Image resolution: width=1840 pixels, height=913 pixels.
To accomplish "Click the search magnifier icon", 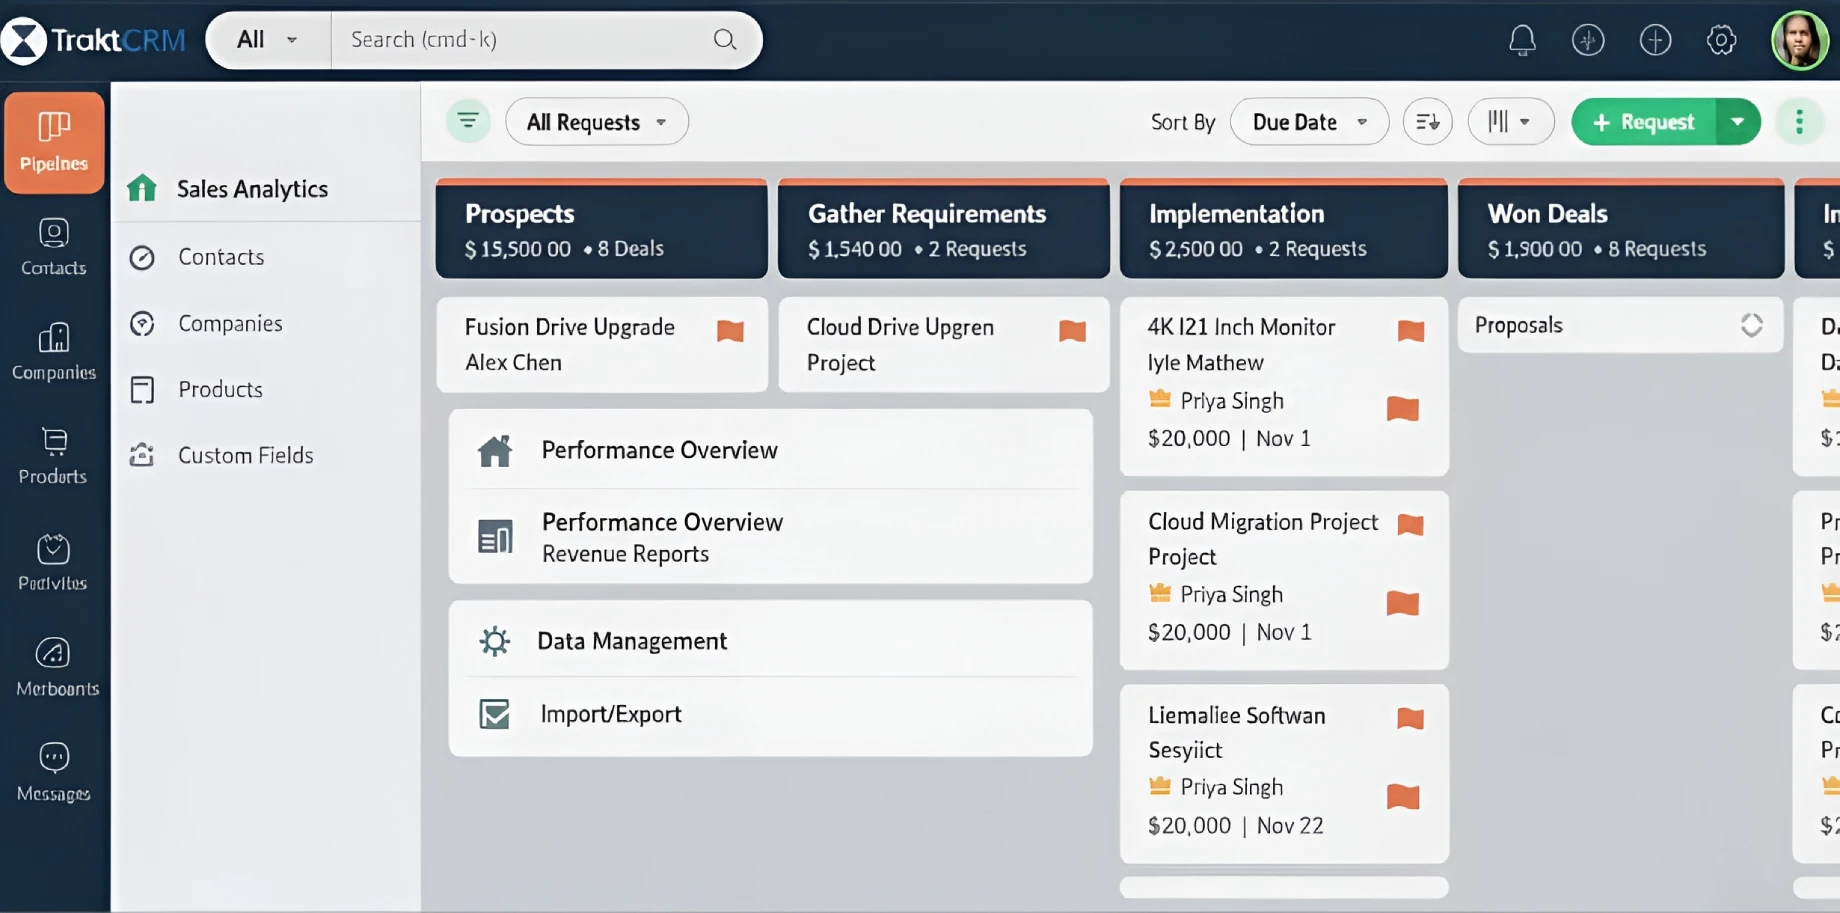I will (x=725, y=40).
